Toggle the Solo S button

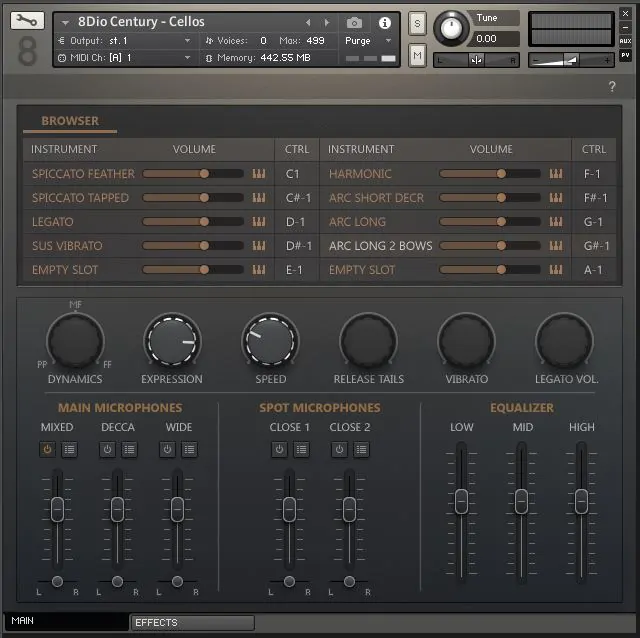tap(417, 23)
